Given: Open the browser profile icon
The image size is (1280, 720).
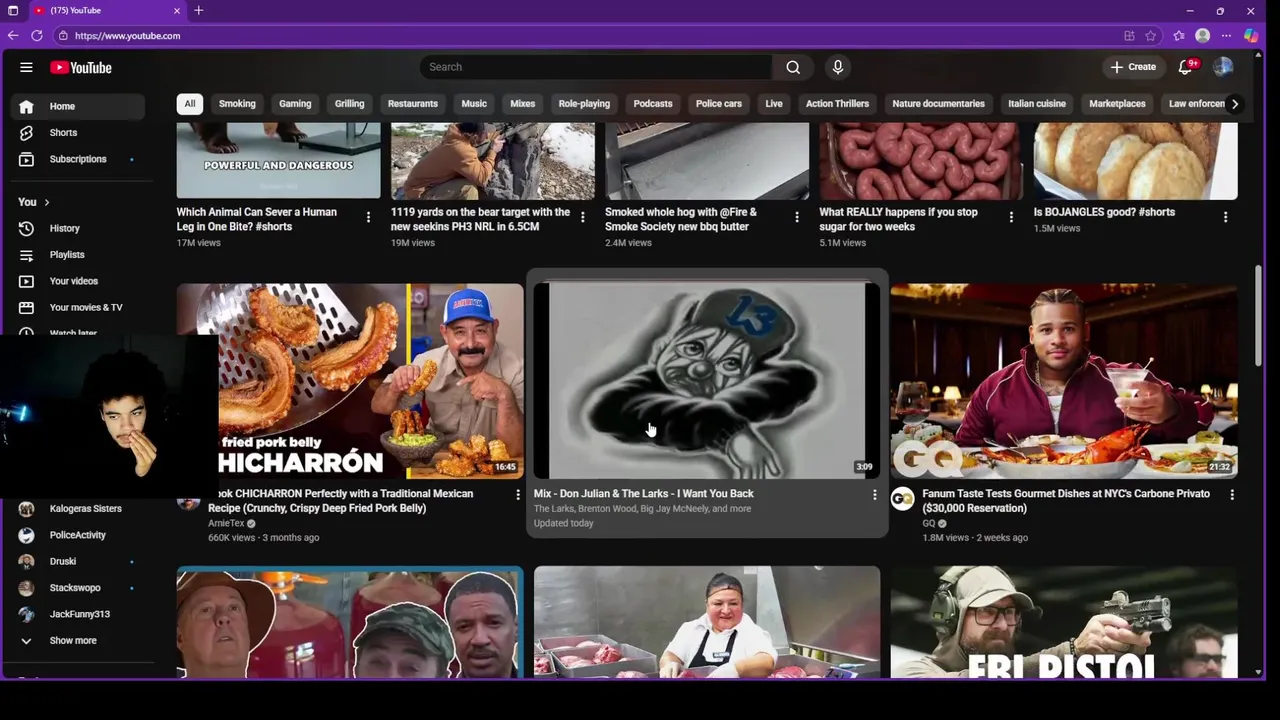Looking at the screenshot, I should pos(1202,35).
